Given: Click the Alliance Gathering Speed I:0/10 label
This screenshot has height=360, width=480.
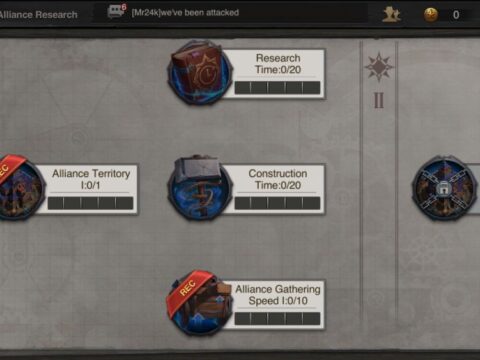Looking at the screenshot, I should coord(278,295).
